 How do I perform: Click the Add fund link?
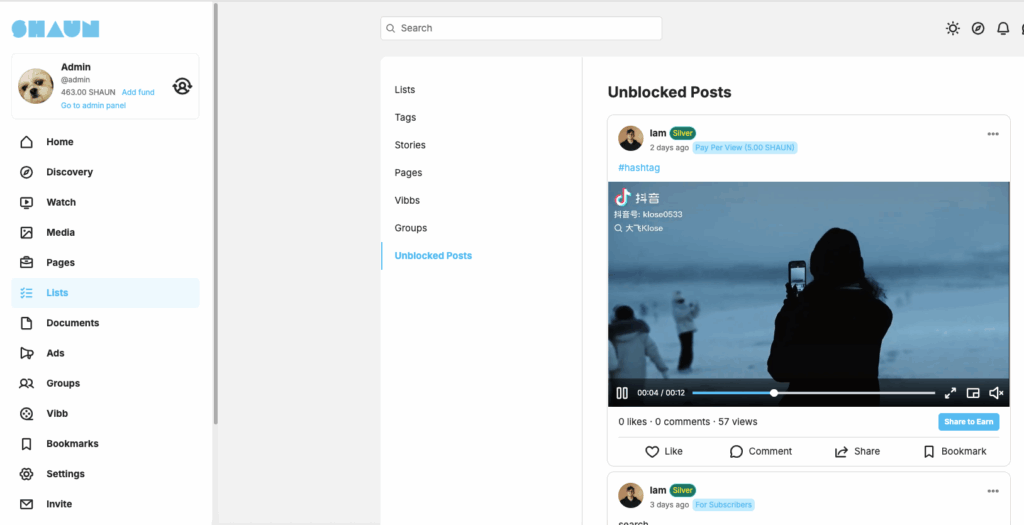pos(138,92)
